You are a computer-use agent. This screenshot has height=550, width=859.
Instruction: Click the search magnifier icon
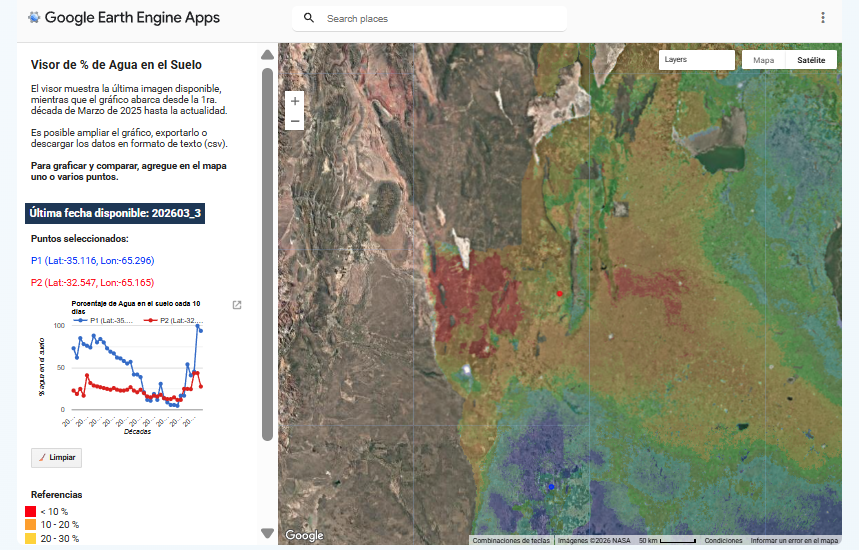pyautogui.click(x=309, y=18)
